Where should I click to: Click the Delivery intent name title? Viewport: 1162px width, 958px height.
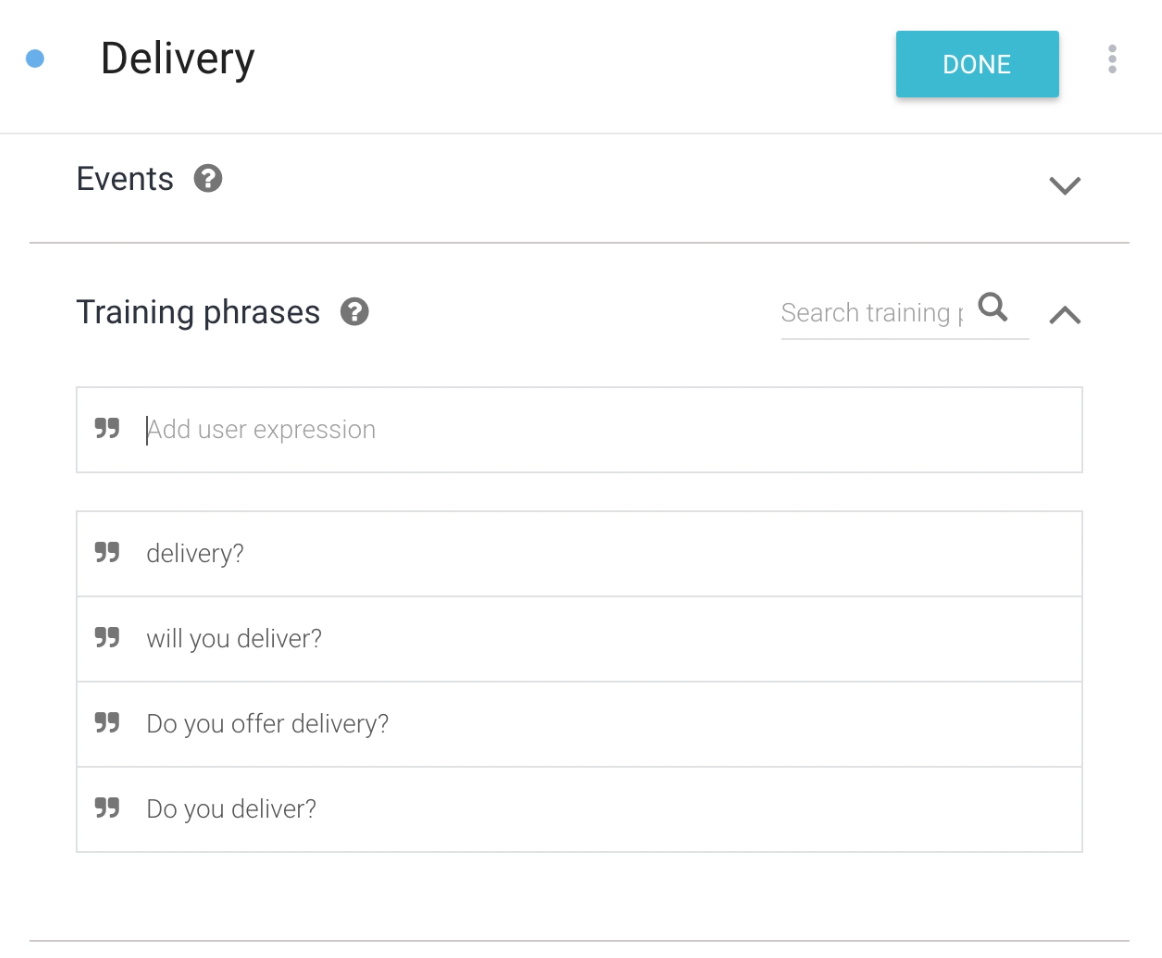click(x=178, y=59)
